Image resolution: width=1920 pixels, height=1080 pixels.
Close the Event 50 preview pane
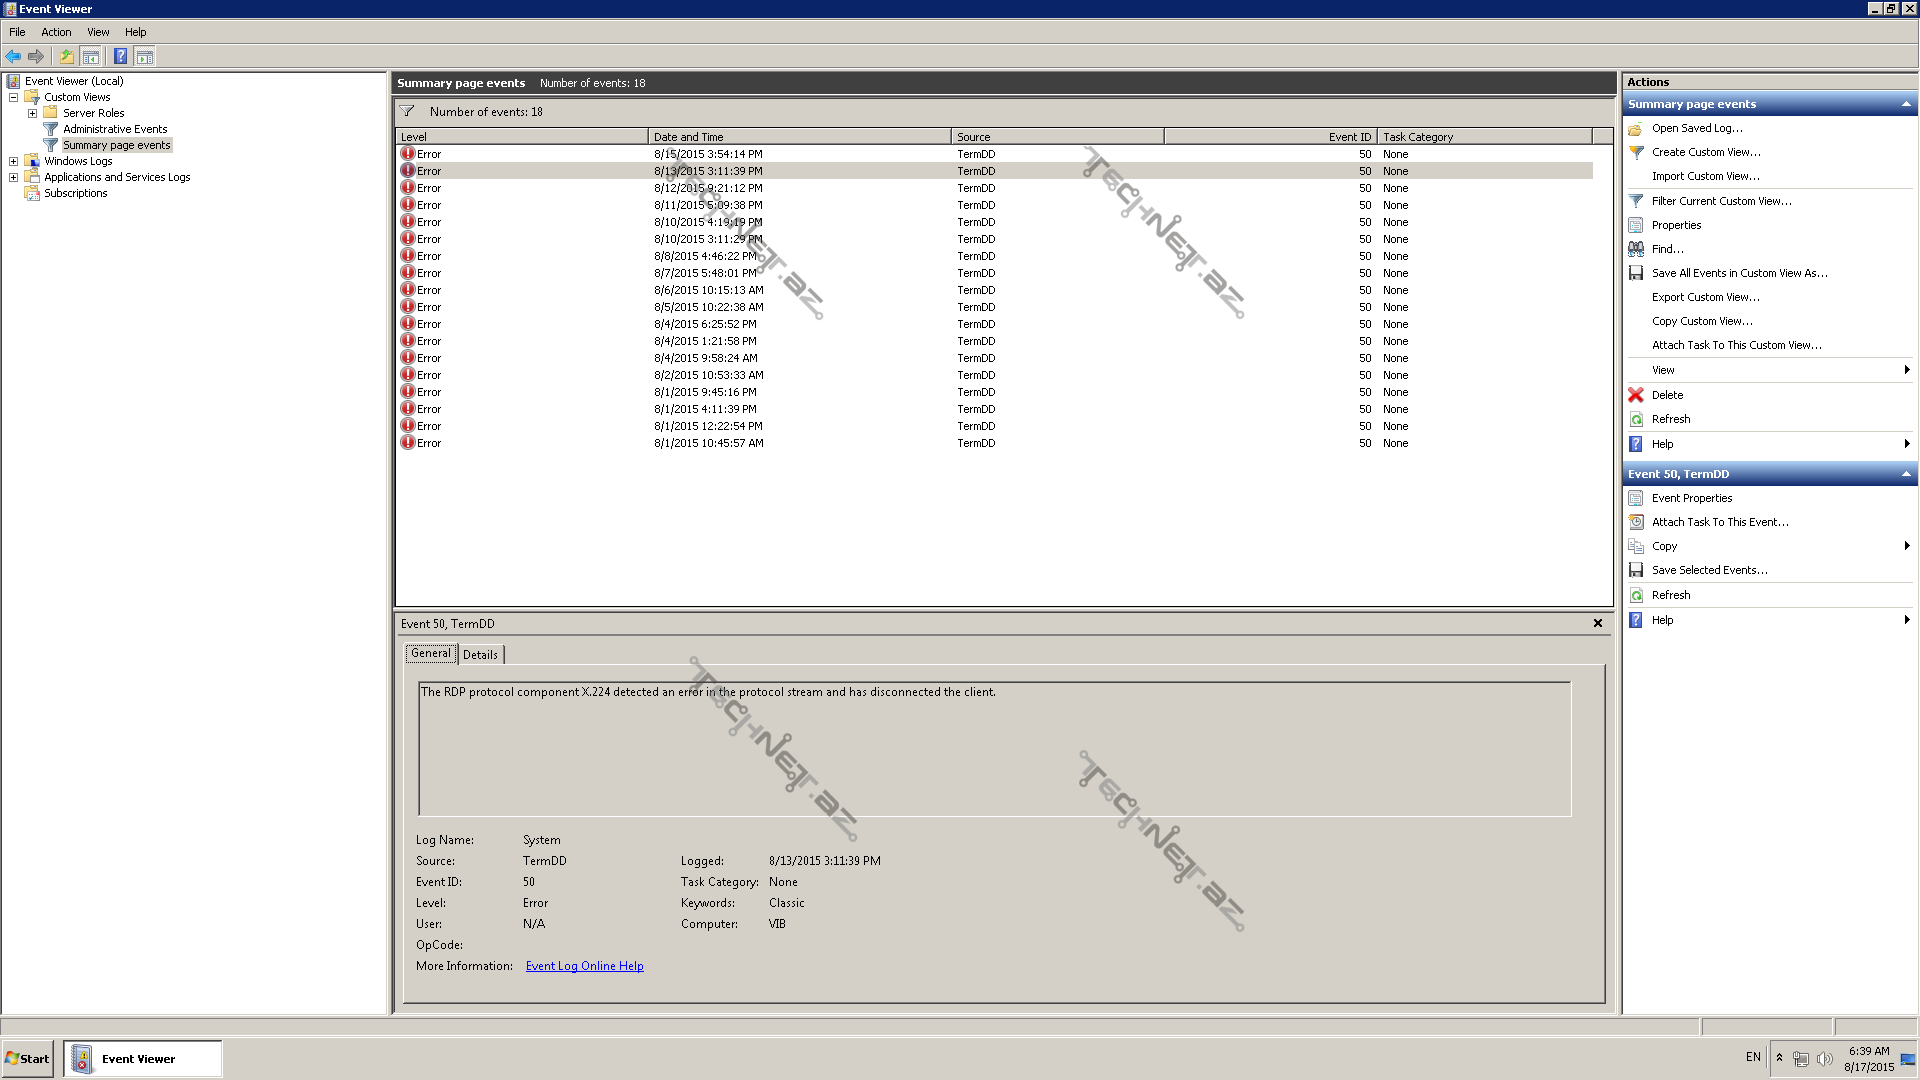click(1597, 623)
